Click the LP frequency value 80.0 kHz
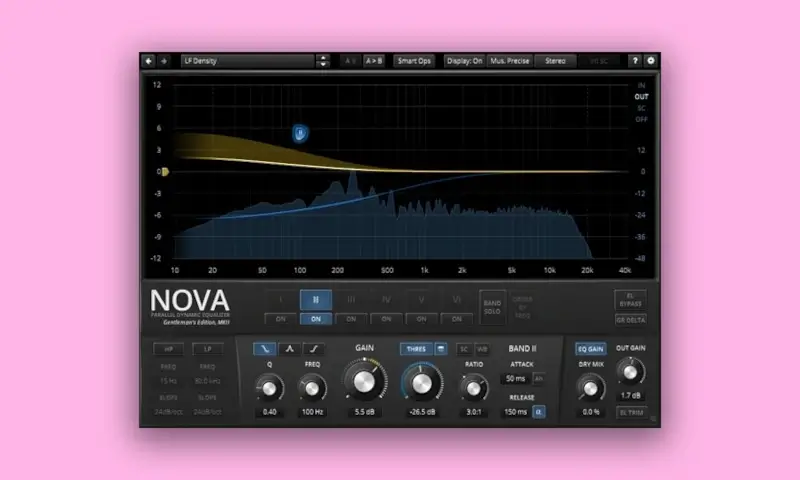Screen dimensions: 800x480 (208, 381)
